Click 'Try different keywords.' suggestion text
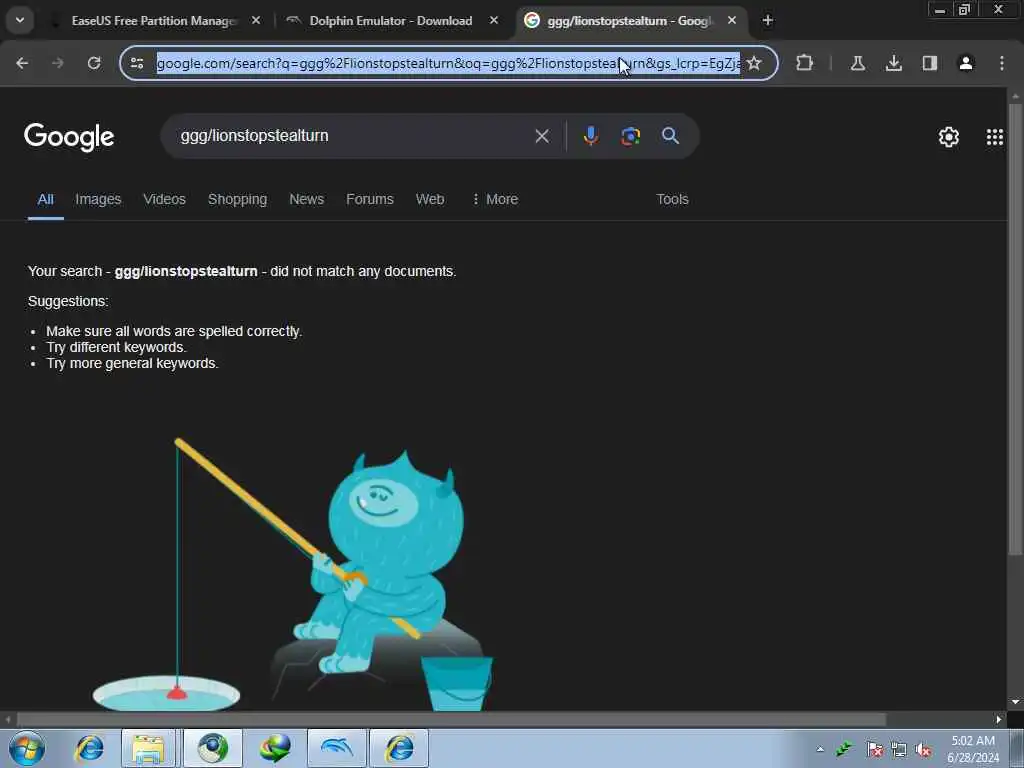This screenshot has height=768, width=1024. pos(116,347)
